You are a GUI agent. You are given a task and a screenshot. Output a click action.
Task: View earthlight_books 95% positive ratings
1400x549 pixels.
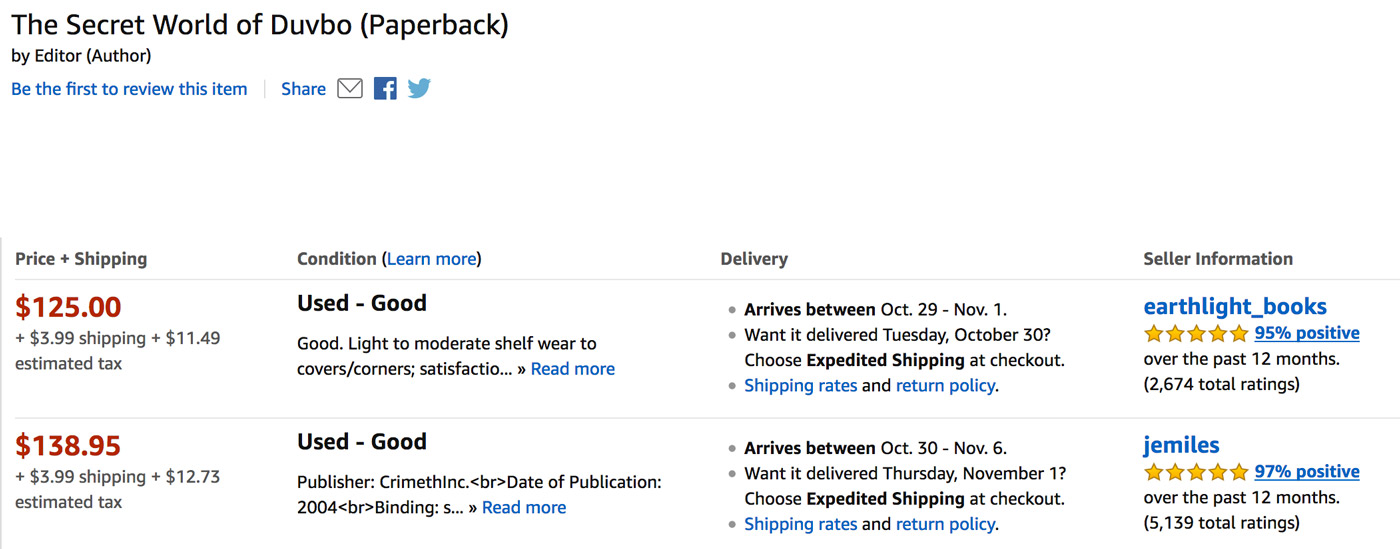(x=1307, y=333)
